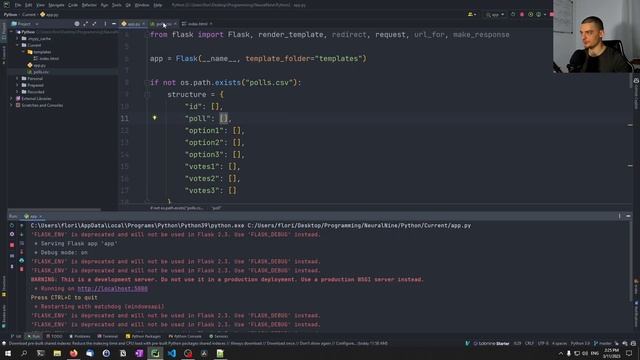Hide the Project tool window

pyautogui.click(x=114, y=24)
